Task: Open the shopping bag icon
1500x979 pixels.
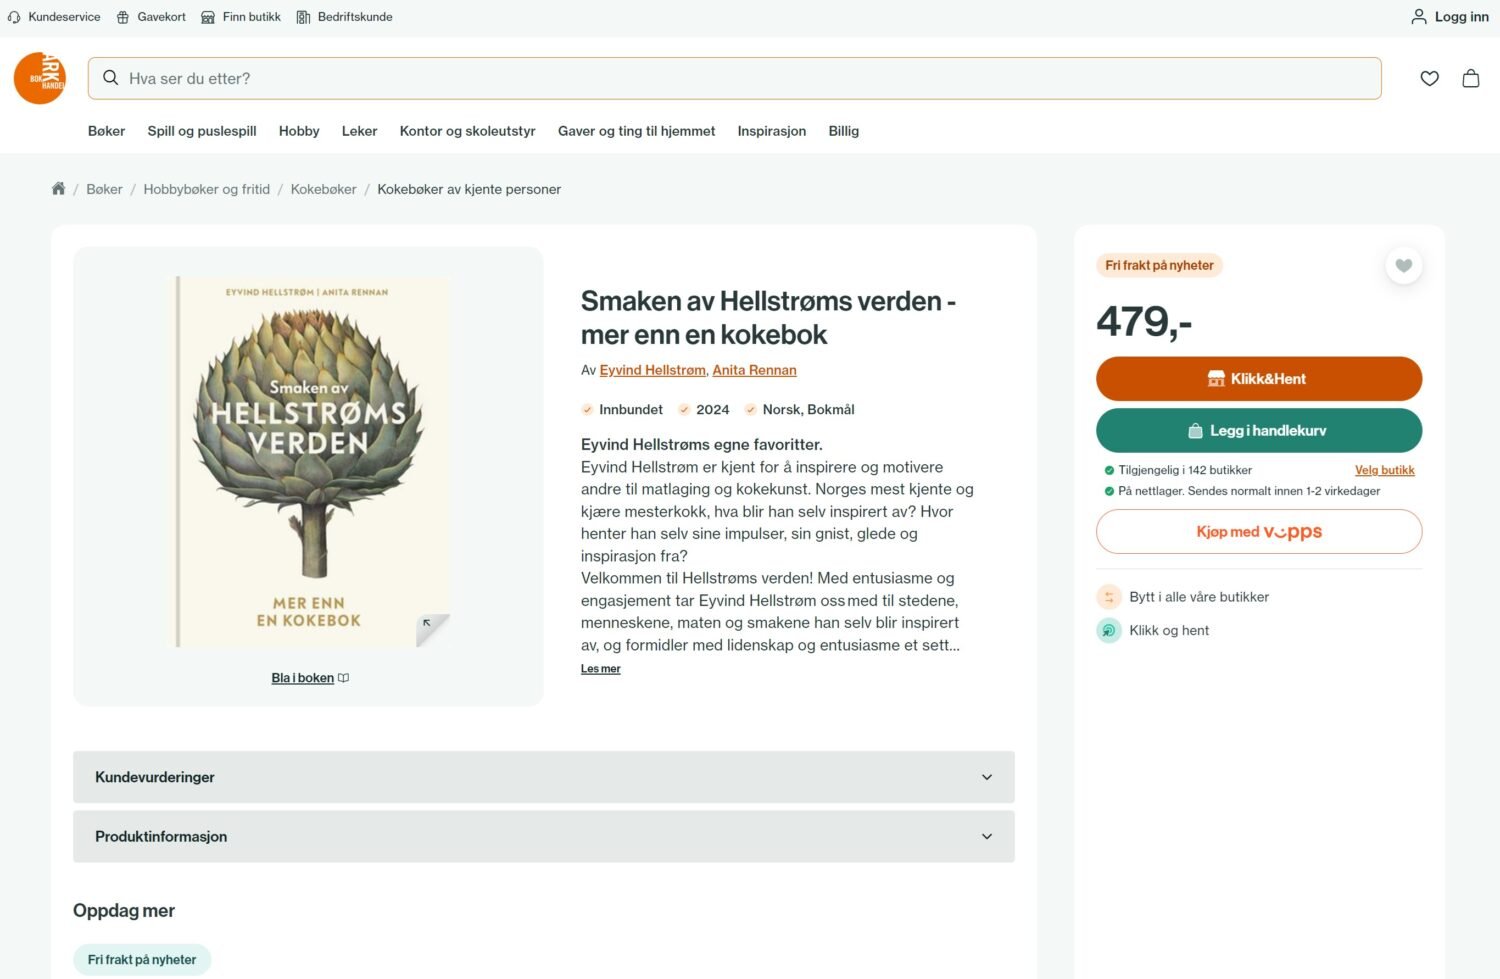Action: point(1470,78)
